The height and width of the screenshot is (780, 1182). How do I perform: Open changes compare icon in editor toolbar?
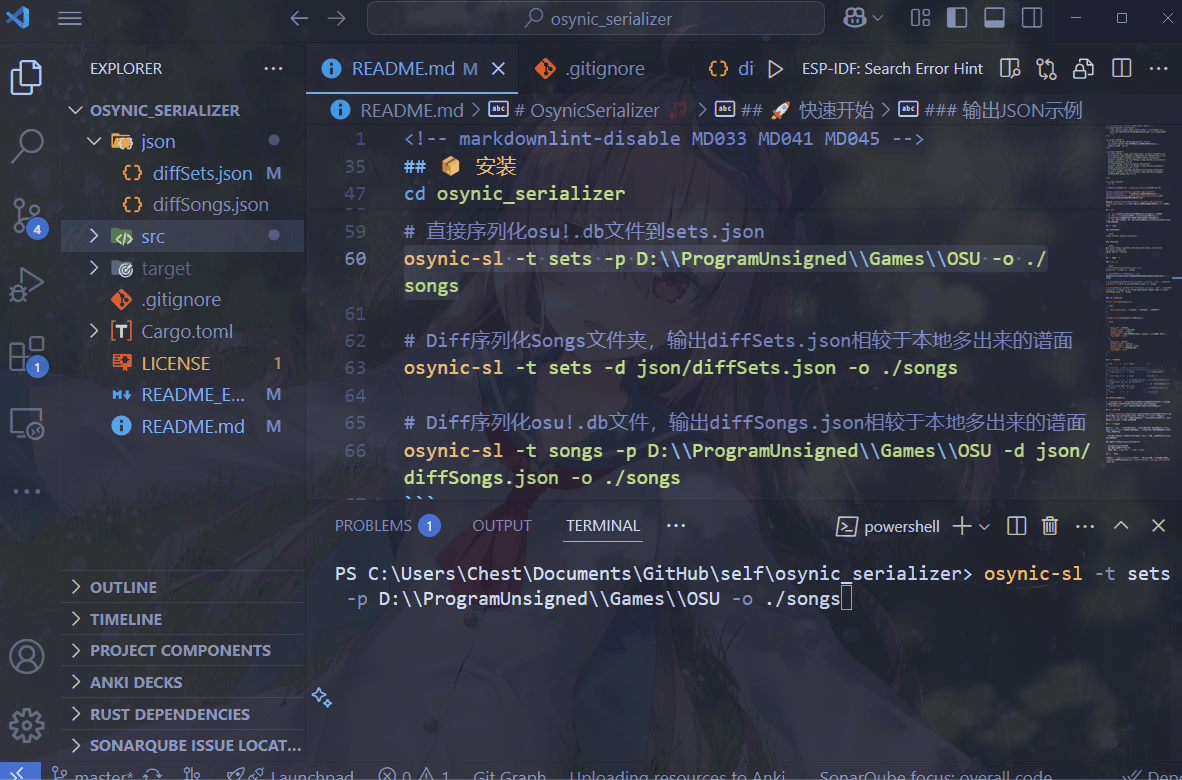(1046, 69)
